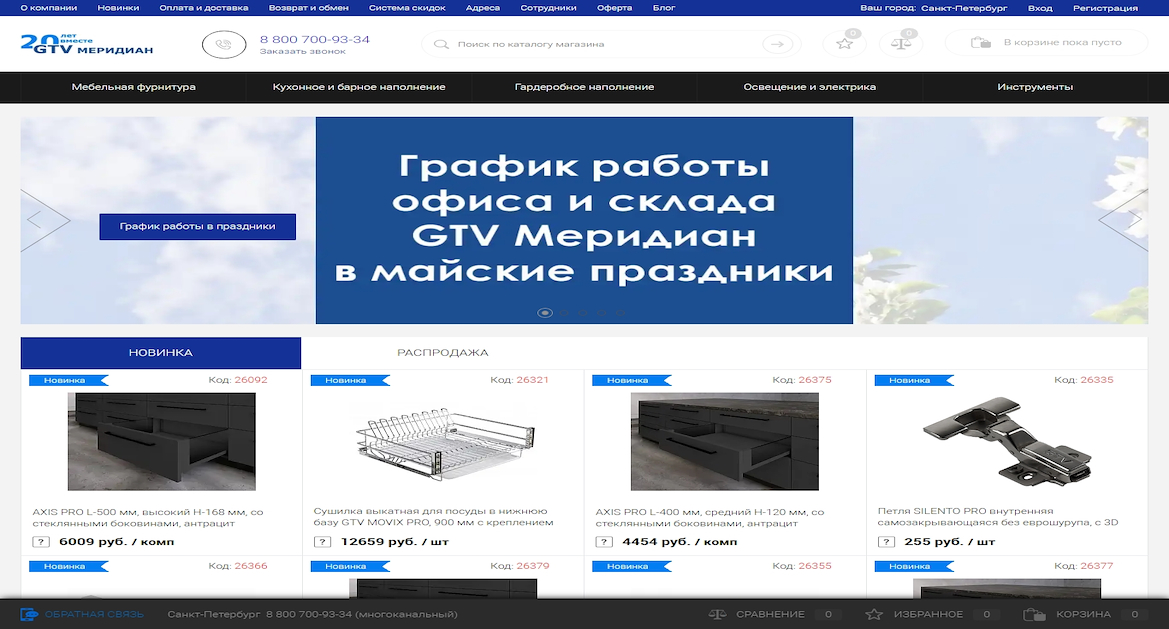This screenshot has width=1169, height=629.
Task: Switch to the РАСПРОДАЖА tab
Action: point(443,353)
